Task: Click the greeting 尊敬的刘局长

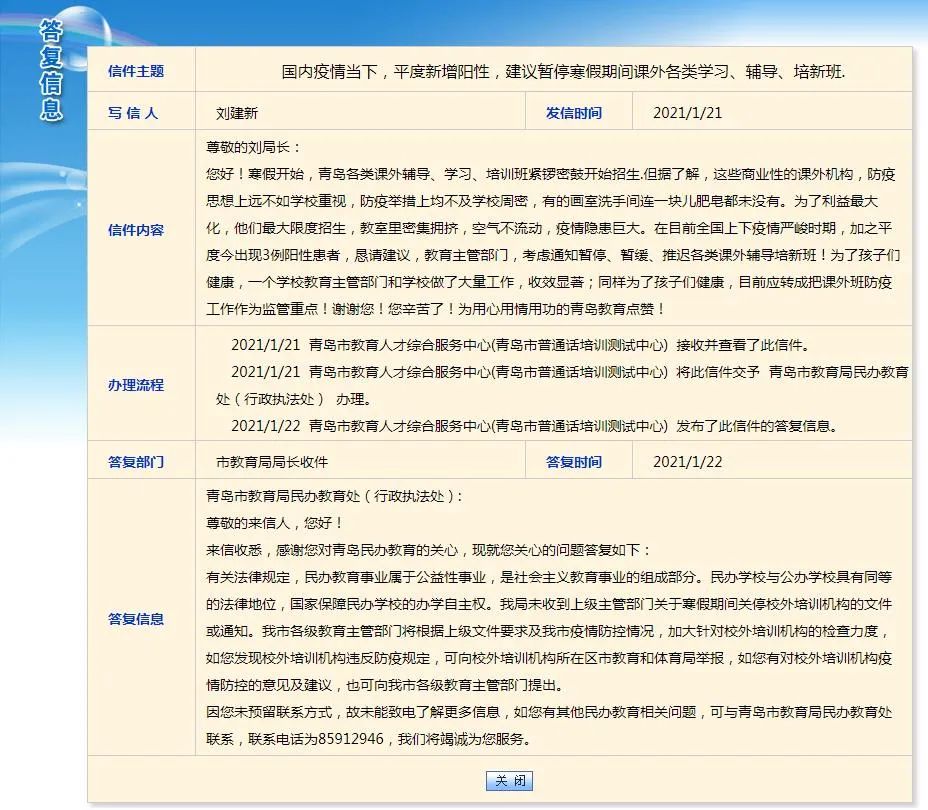Action: tap(253, 147)
